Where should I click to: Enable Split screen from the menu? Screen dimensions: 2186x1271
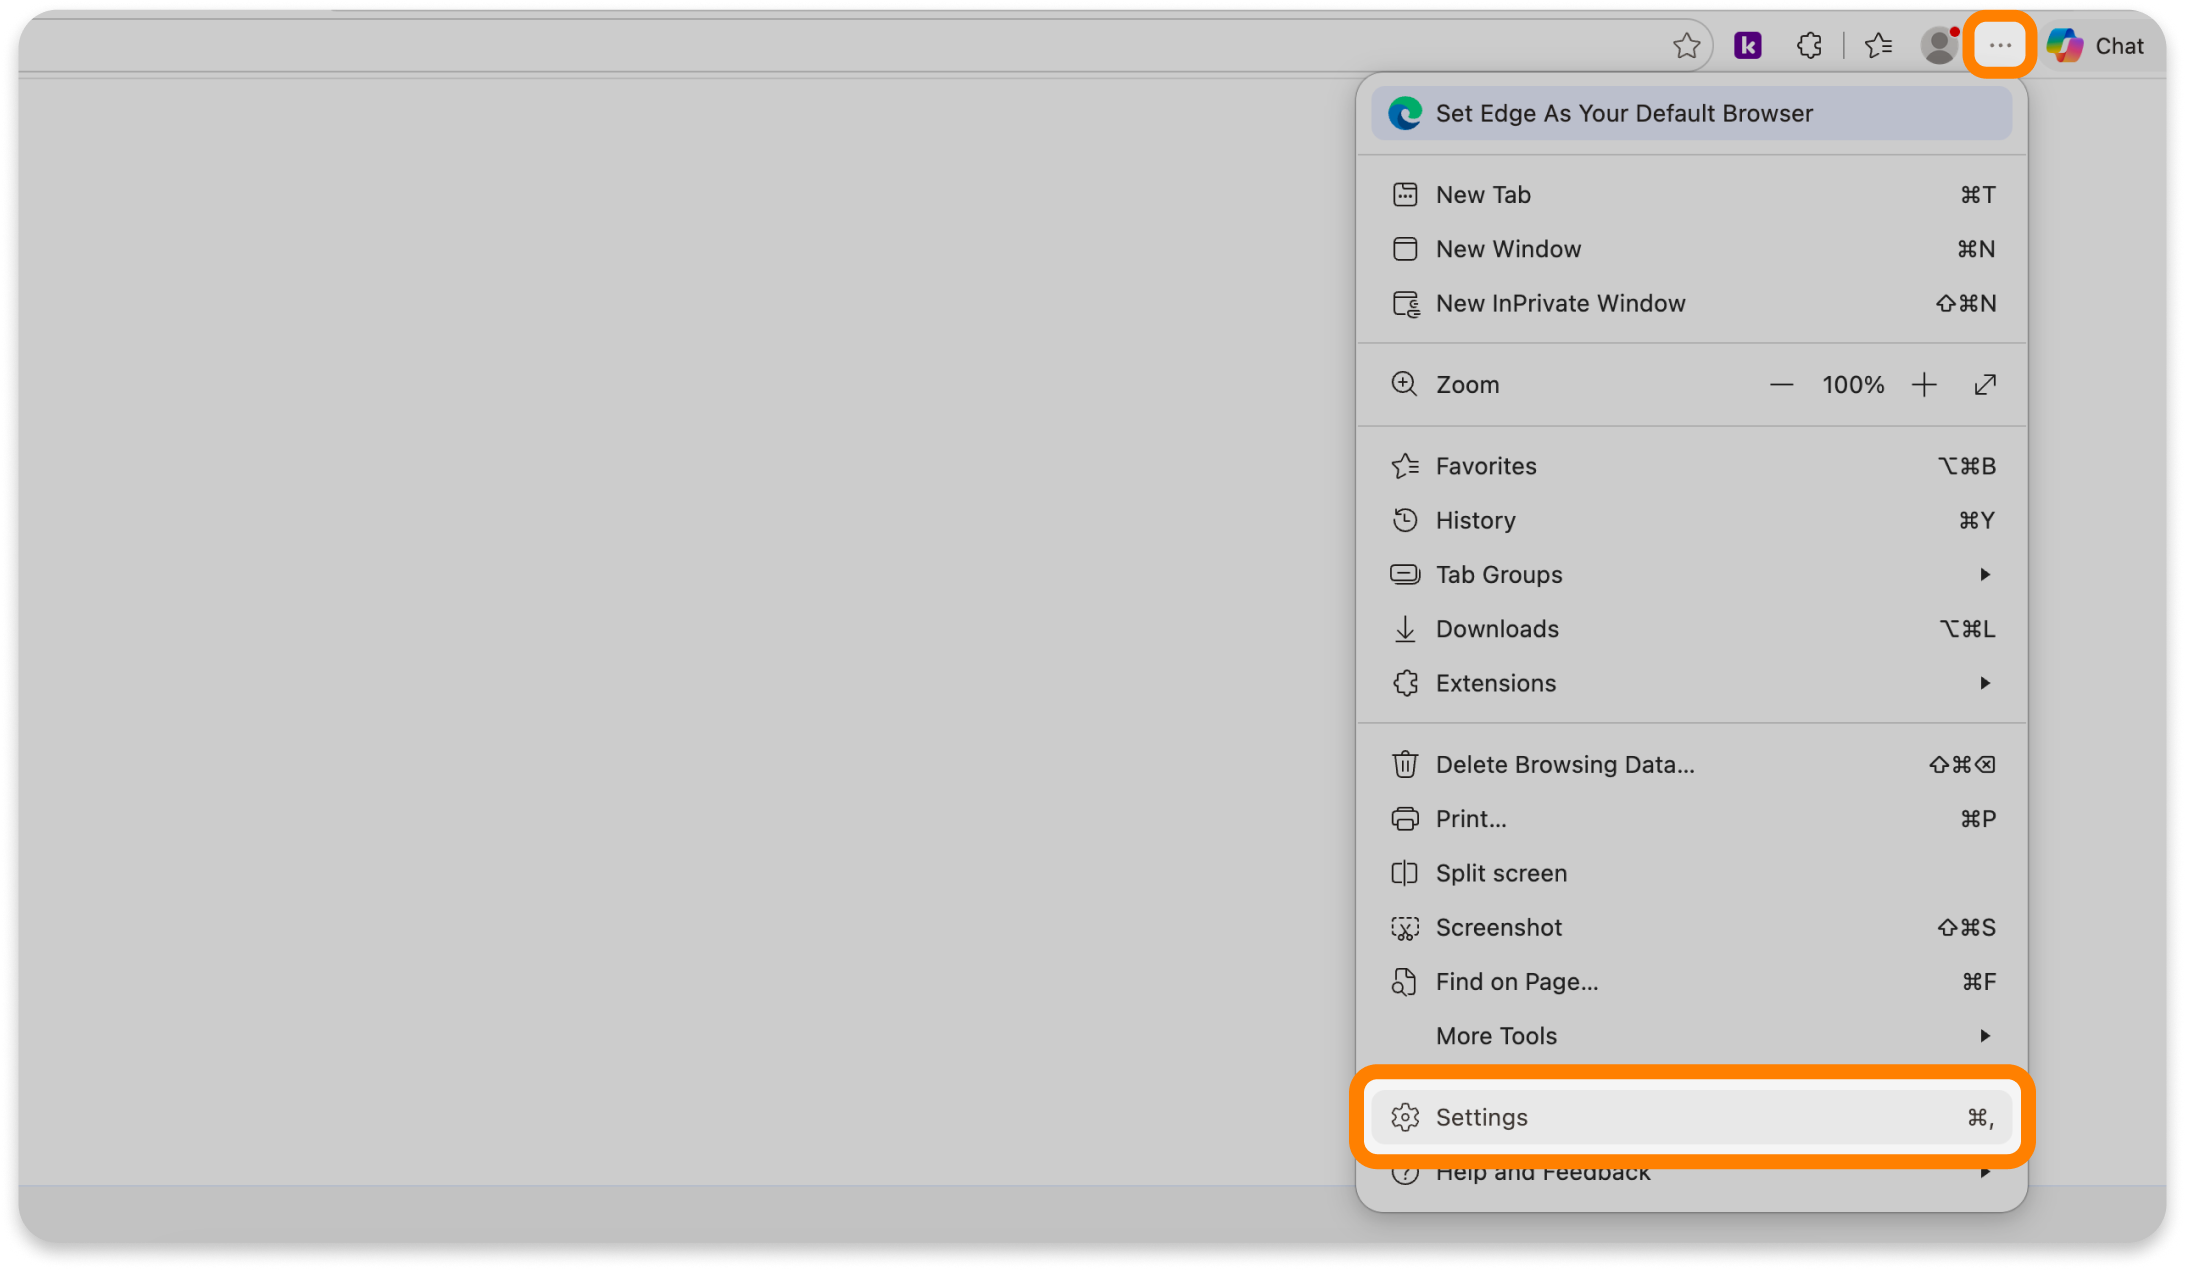click(x=1691, y=873)
